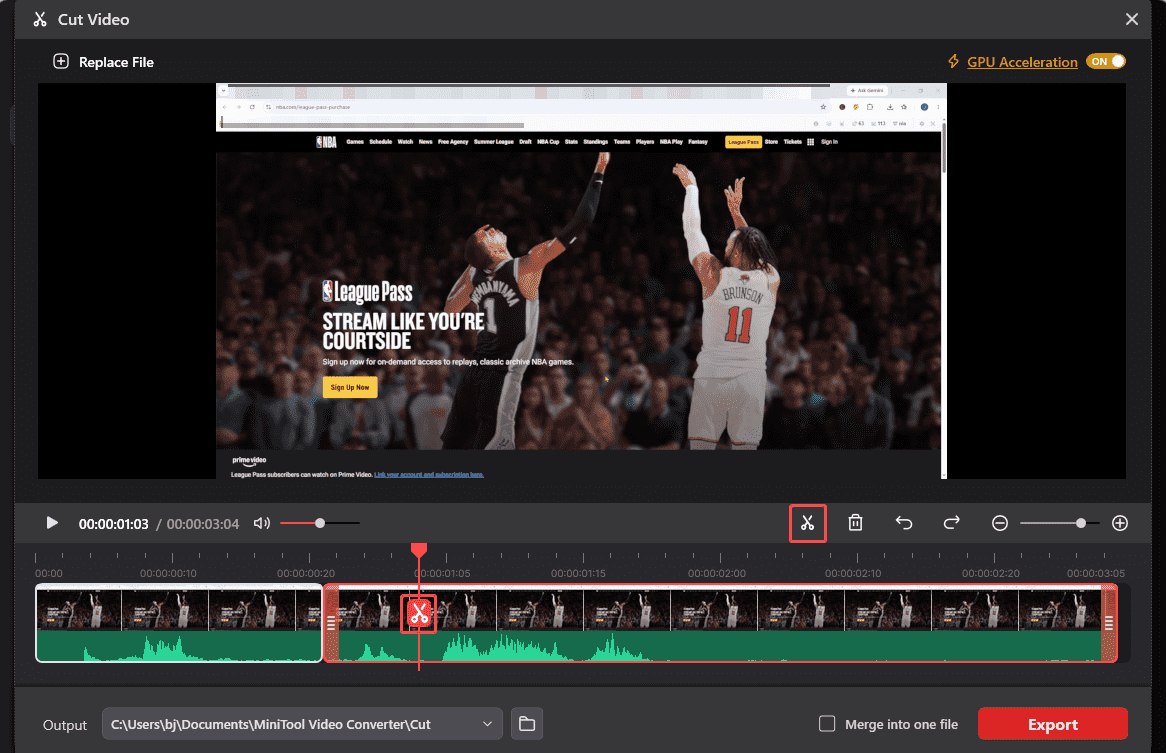Check Merge into one file
The image size is (1166, 753).
827,724
